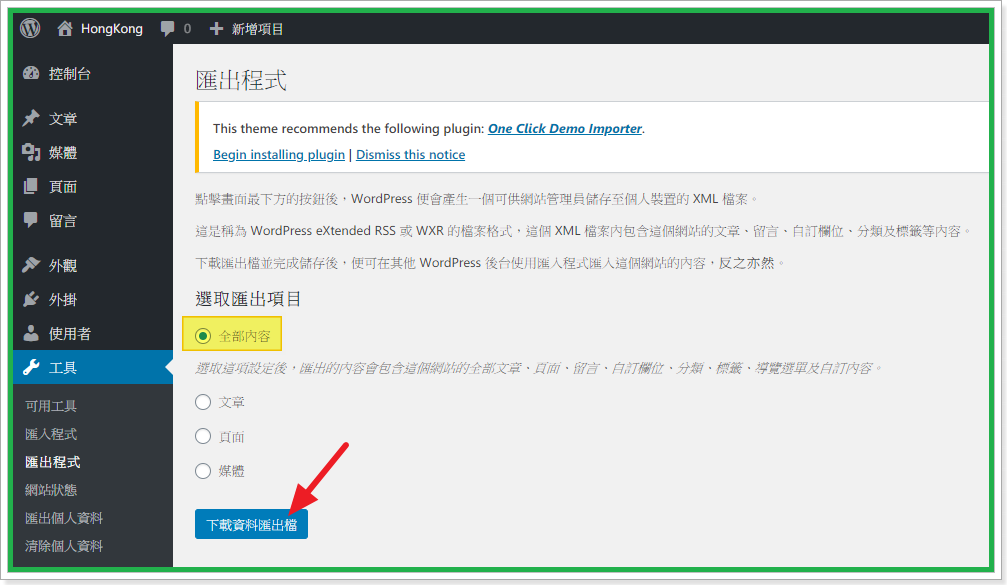This screenshot has width=1007, height=585.
Task: Click the speech bubble icon for 留言
Action: coord(31,220)
